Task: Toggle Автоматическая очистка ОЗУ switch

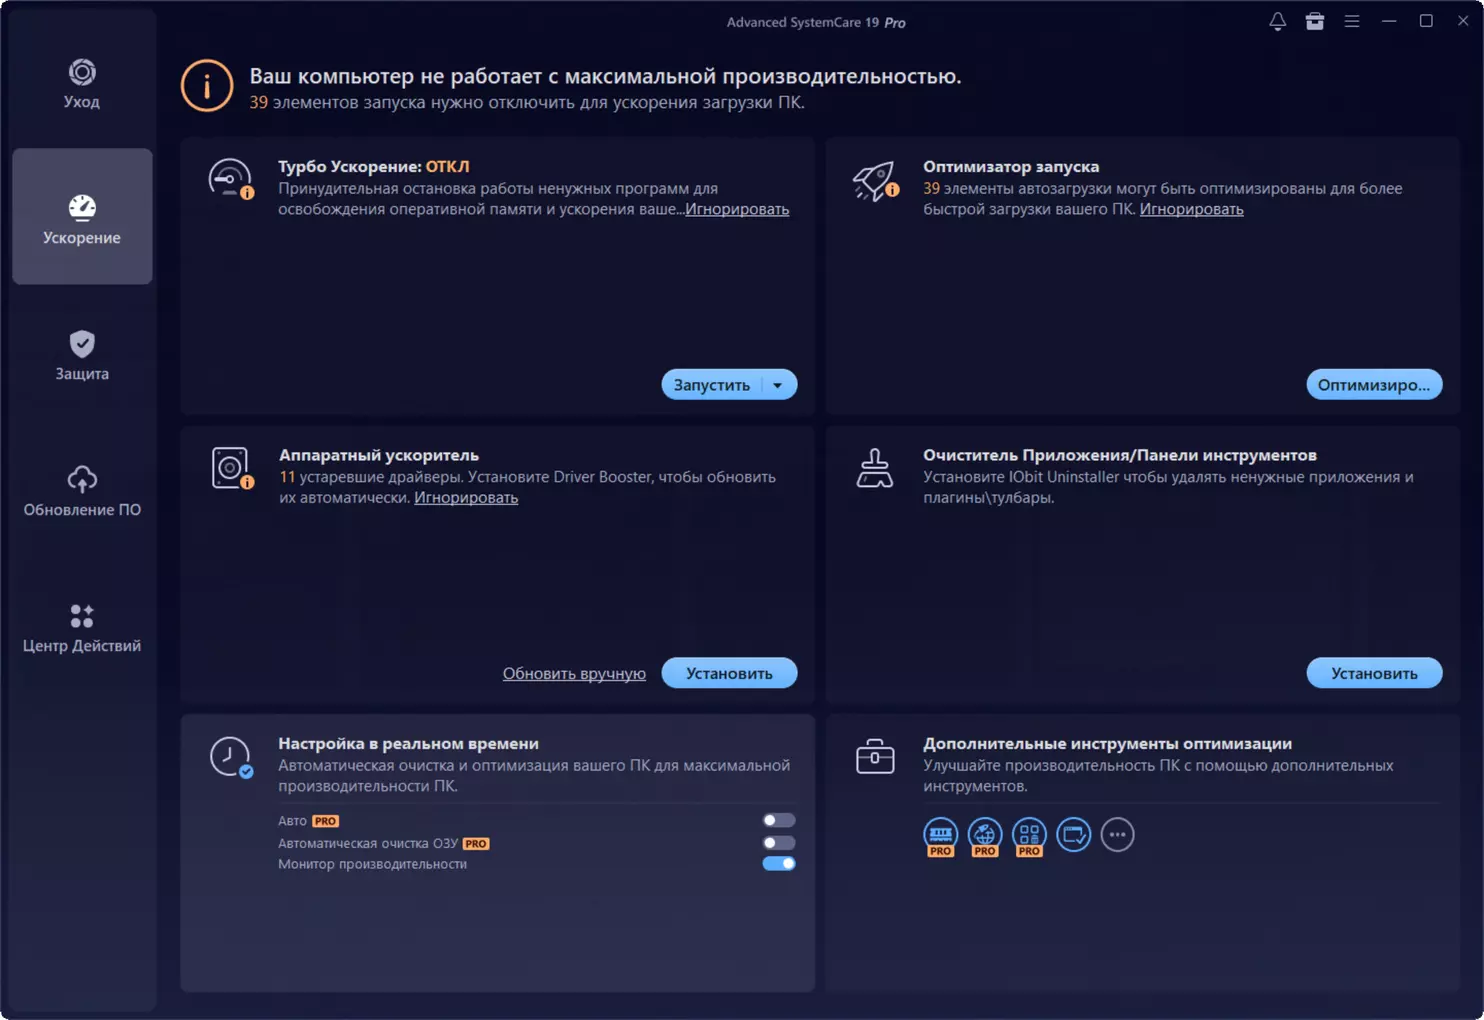Action: (779, 842)
